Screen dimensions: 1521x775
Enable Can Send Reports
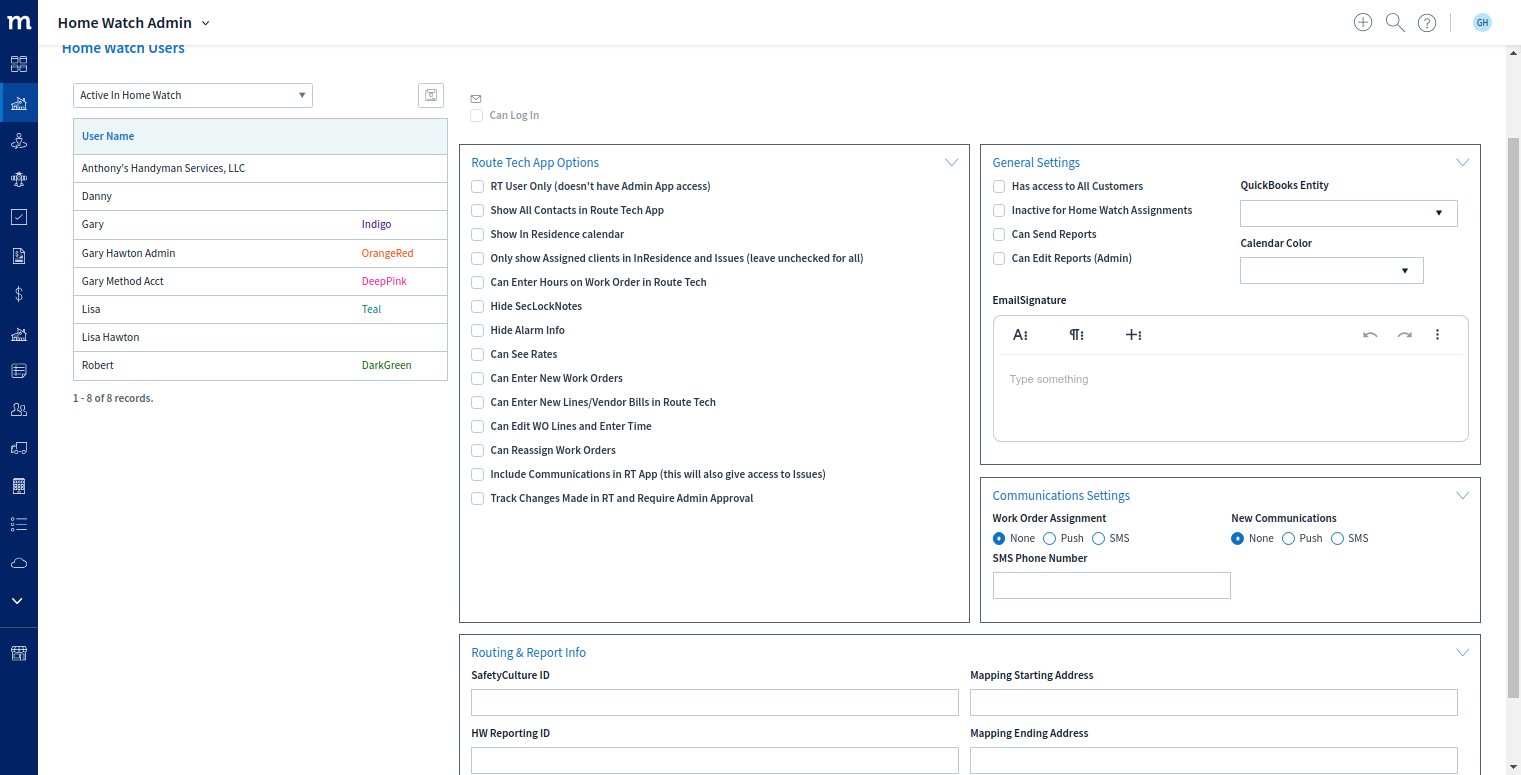(x=999, y=234)
